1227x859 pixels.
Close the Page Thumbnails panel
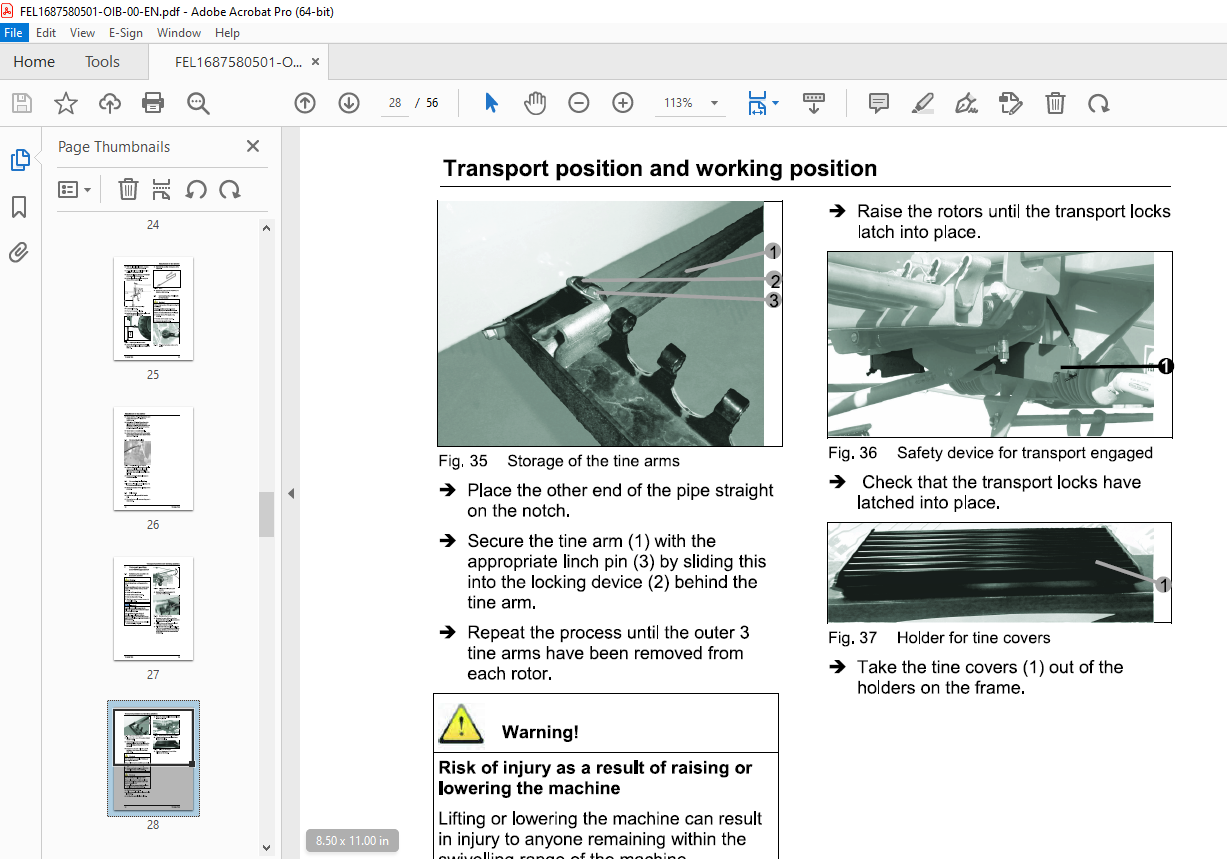[x=253, y=146]
